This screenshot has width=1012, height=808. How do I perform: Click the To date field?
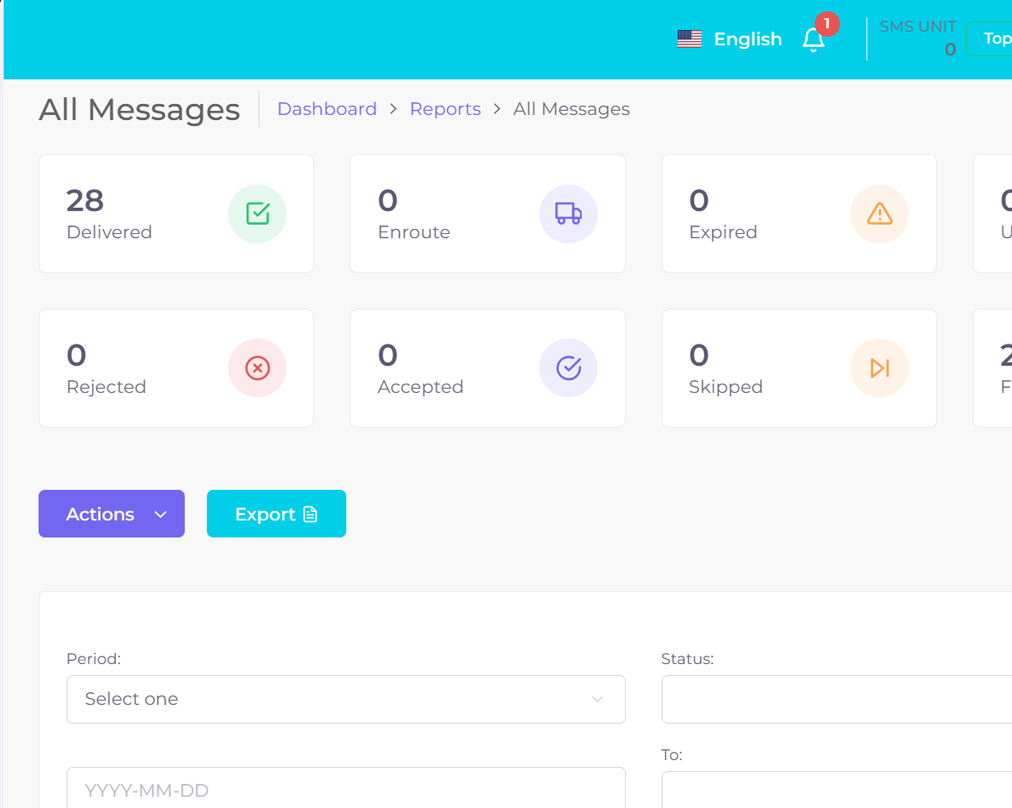(836, 789)
